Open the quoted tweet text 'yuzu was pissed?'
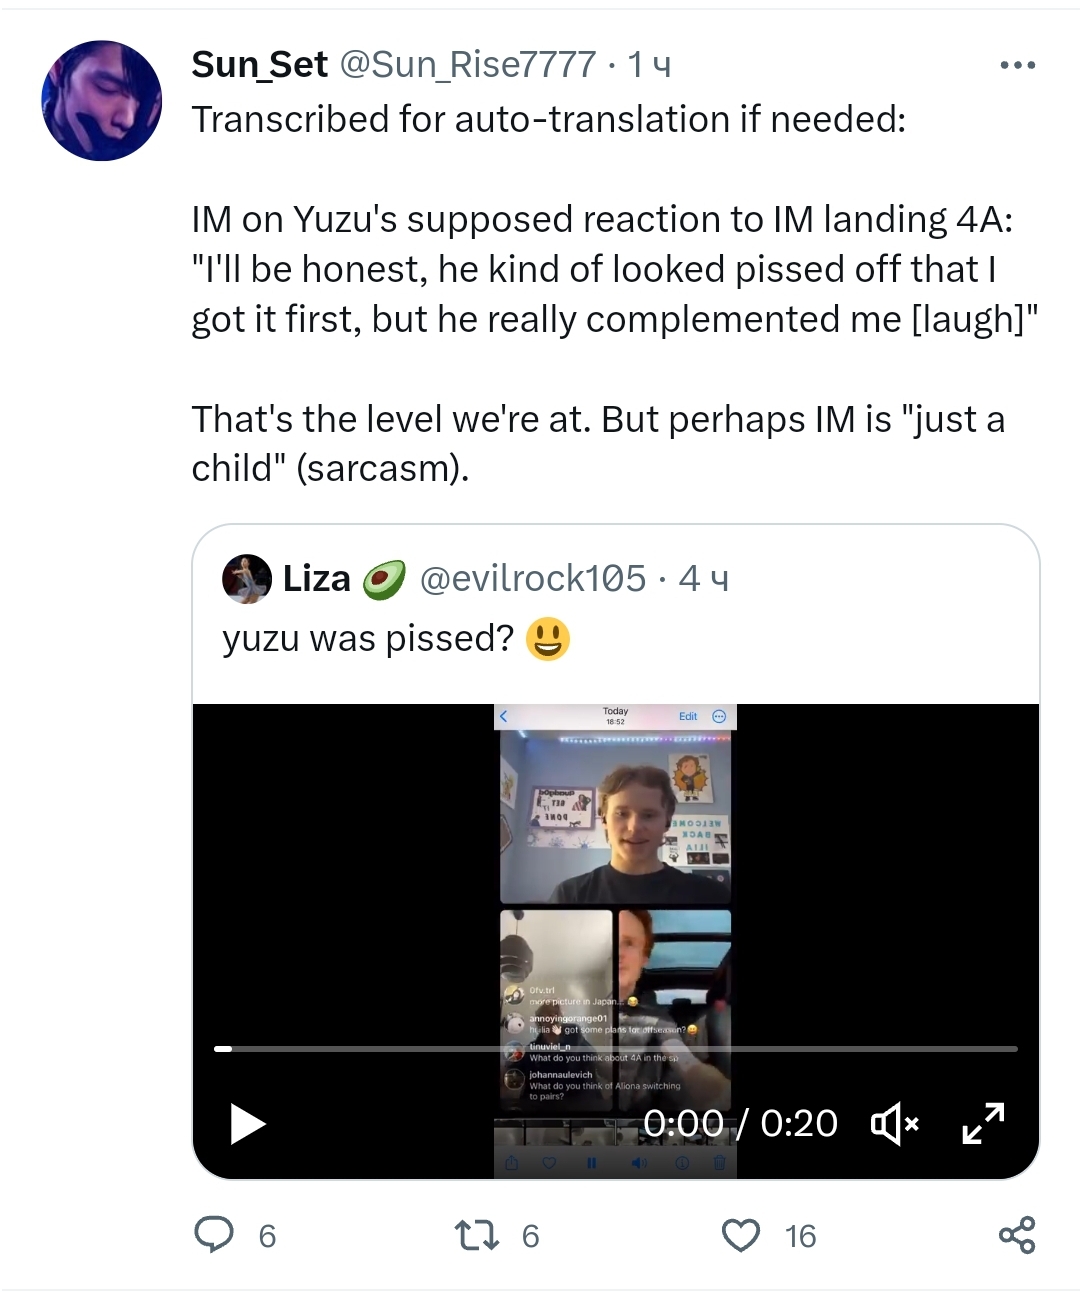 368,638
